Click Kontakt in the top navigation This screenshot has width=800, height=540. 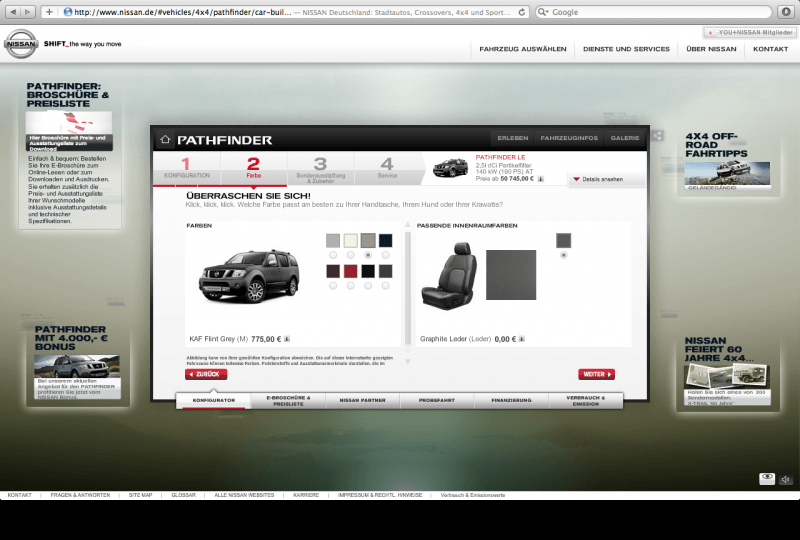(770, 49)
